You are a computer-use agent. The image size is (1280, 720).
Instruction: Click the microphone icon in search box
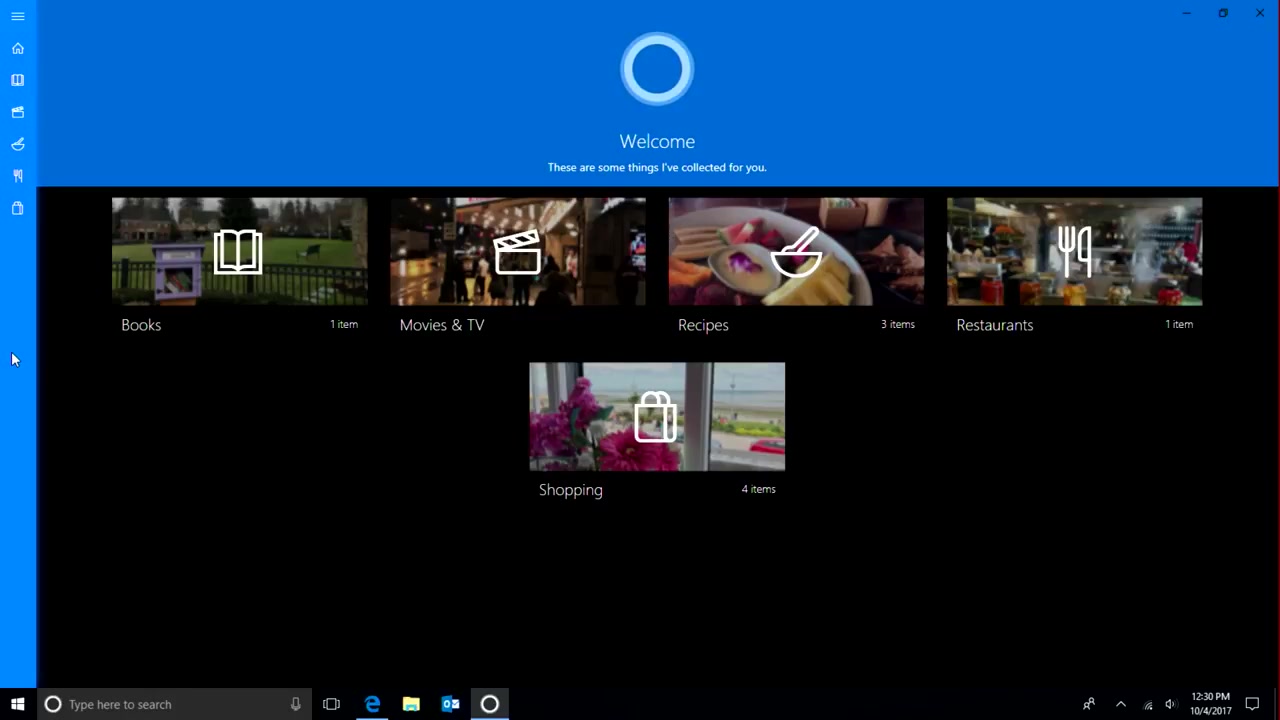(x=295, y=704)
